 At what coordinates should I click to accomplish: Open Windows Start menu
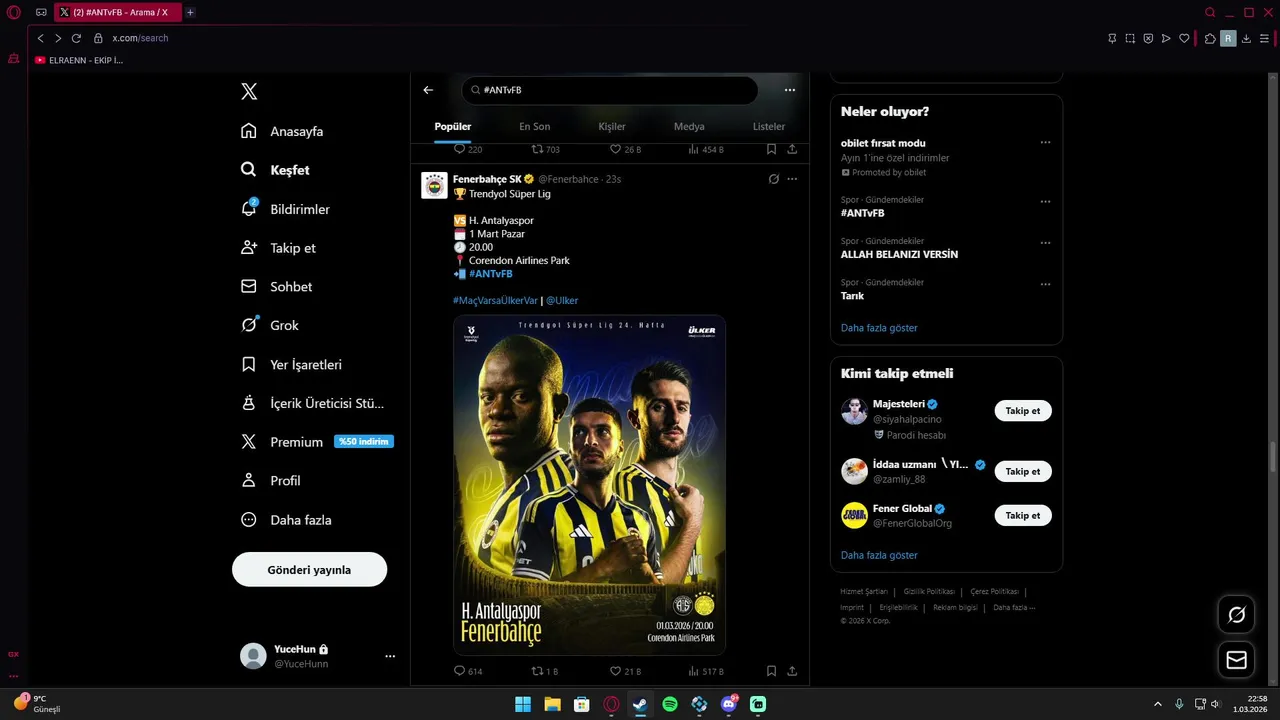pos(523,704)
